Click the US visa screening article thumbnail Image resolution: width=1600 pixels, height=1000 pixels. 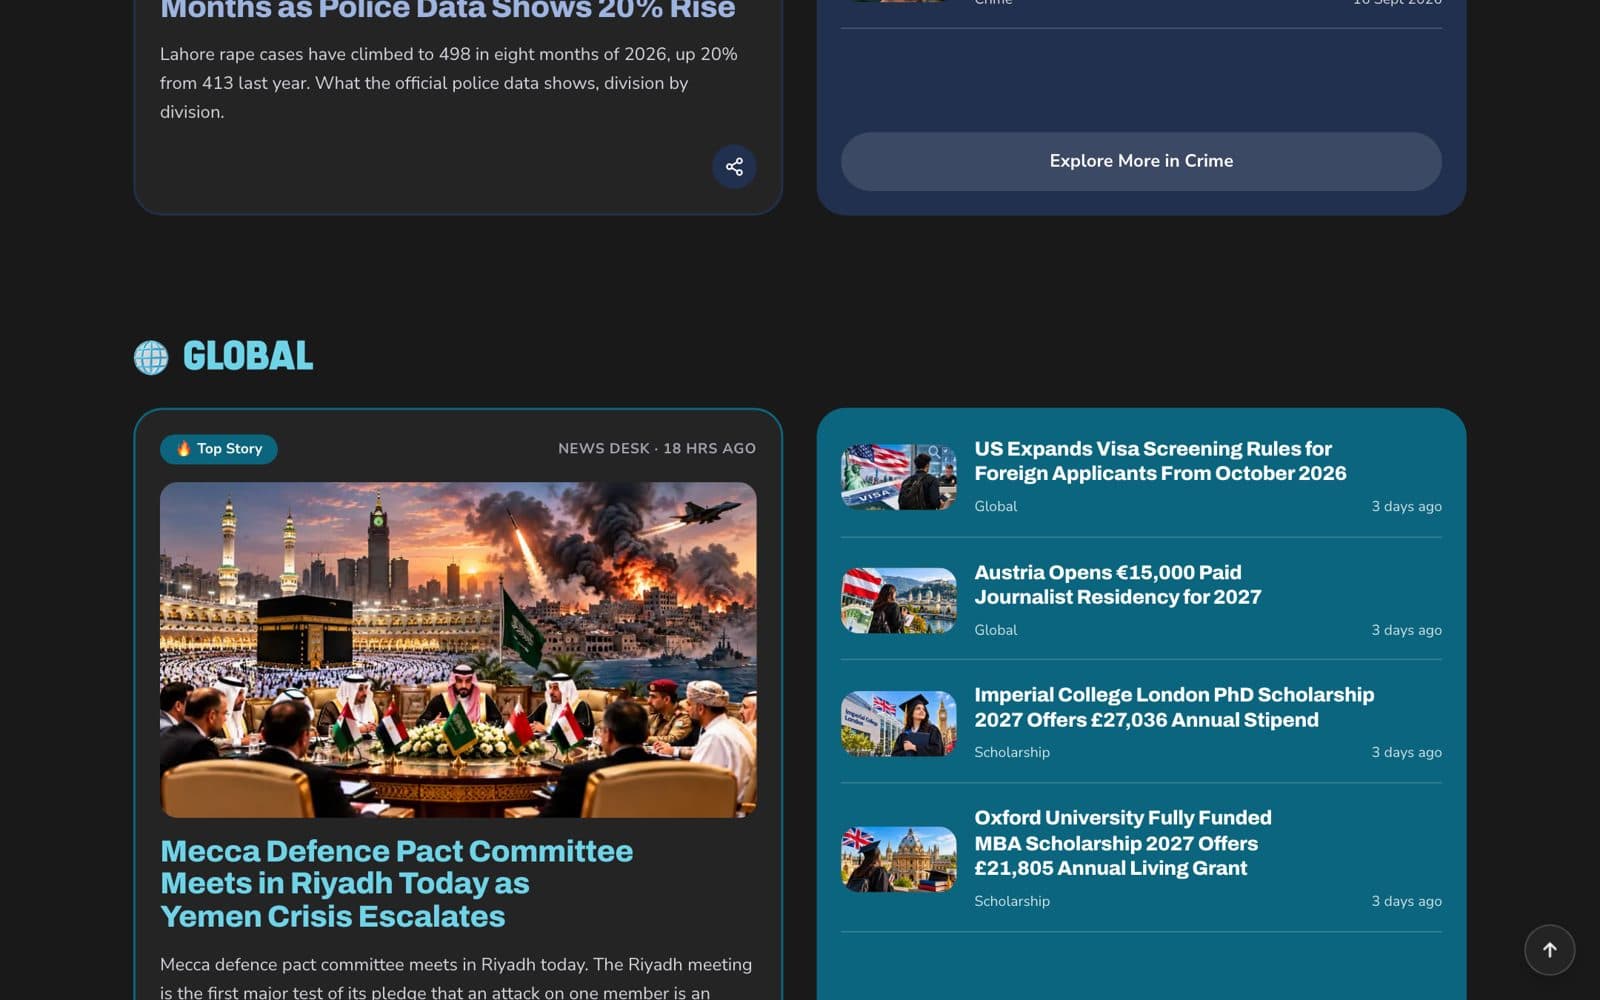pyautogui.click(x=899, y=477)
